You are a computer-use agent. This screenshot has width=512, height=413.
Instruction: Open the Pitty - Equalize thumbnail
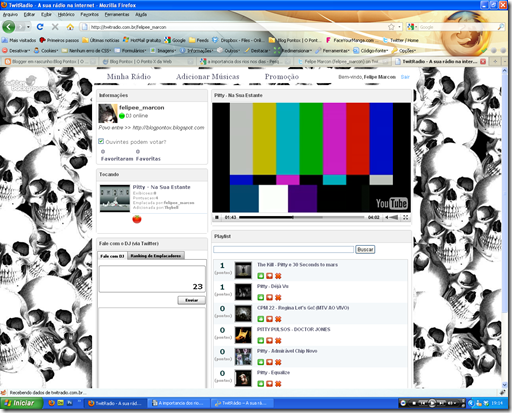click(x=243, y=378)
